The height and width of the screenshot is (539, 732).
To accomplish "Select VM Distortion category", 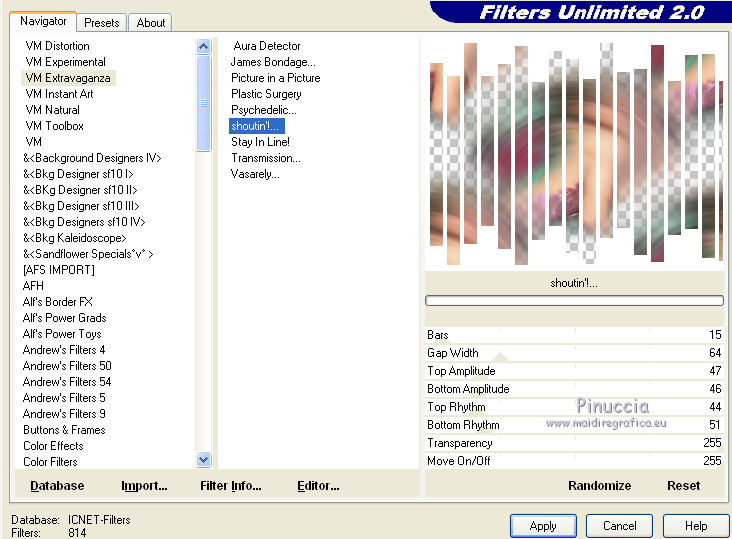I will (57, 46).
